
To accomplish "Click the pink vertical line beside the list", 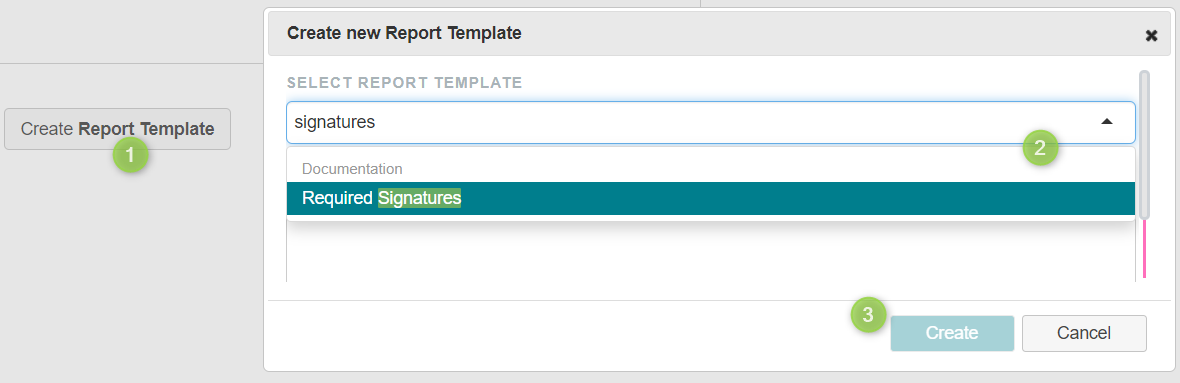I will point(1145,249).
